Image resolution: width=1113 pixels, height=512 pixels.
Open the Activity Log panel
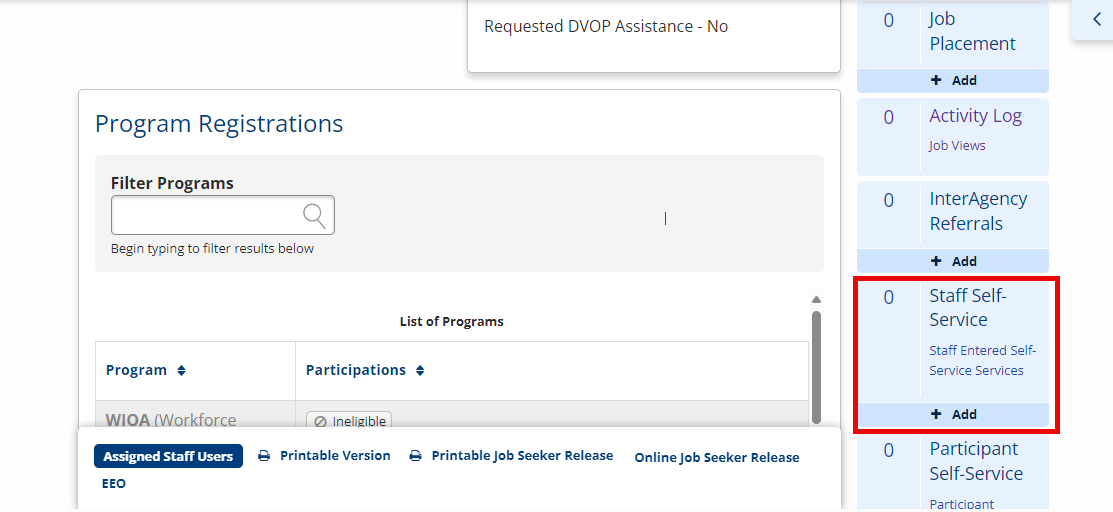click(x=975, y=116)
